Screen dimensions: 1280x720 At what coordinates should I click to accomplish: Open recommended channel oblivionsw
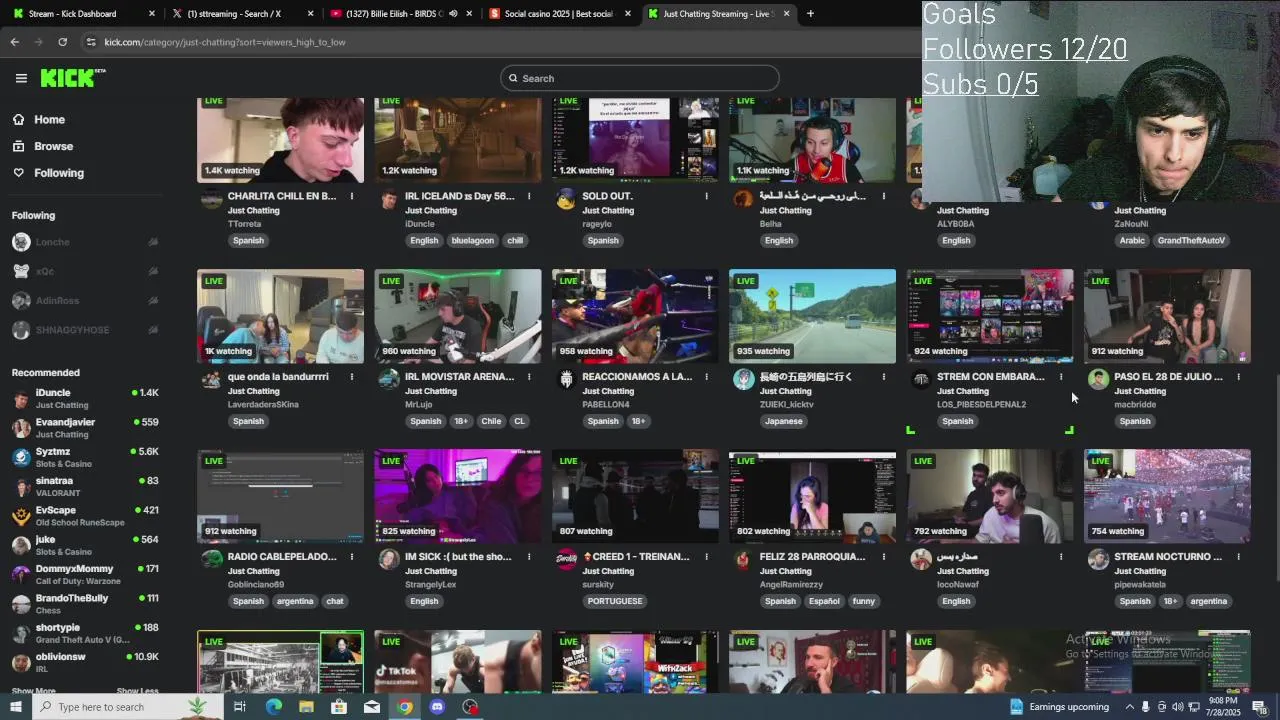(85, 662)
